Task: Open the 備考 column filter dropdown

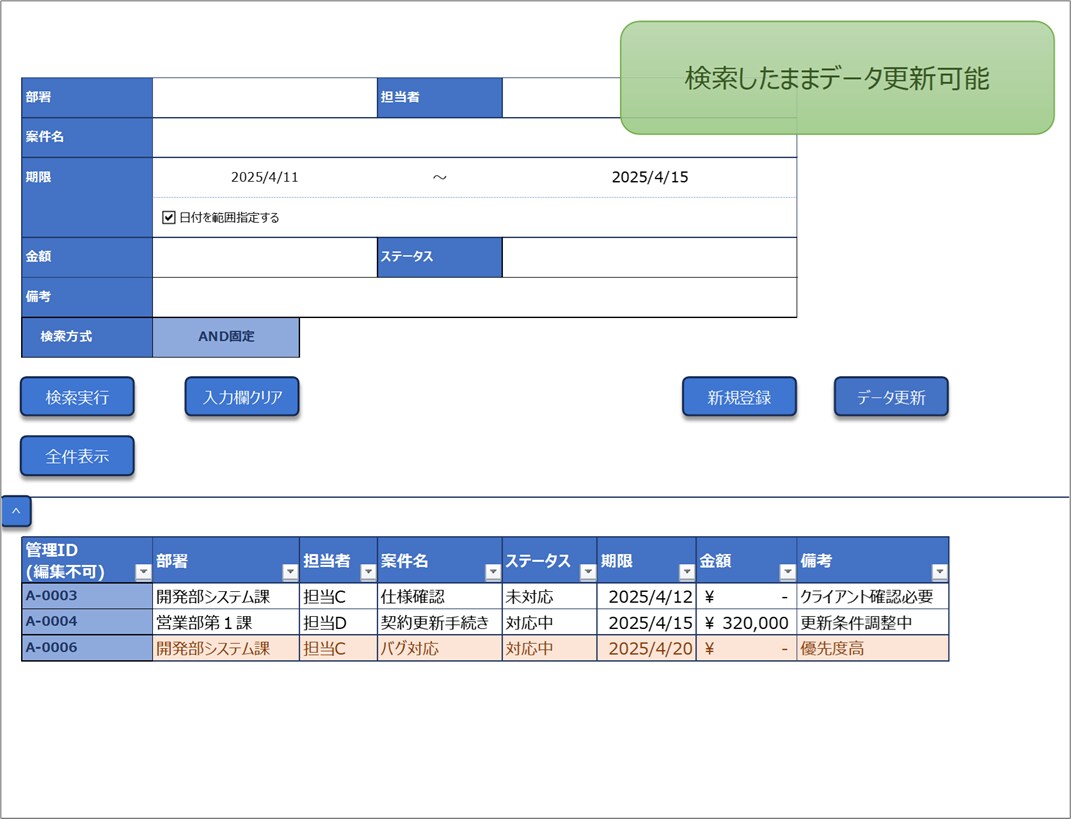Action: 939,572
